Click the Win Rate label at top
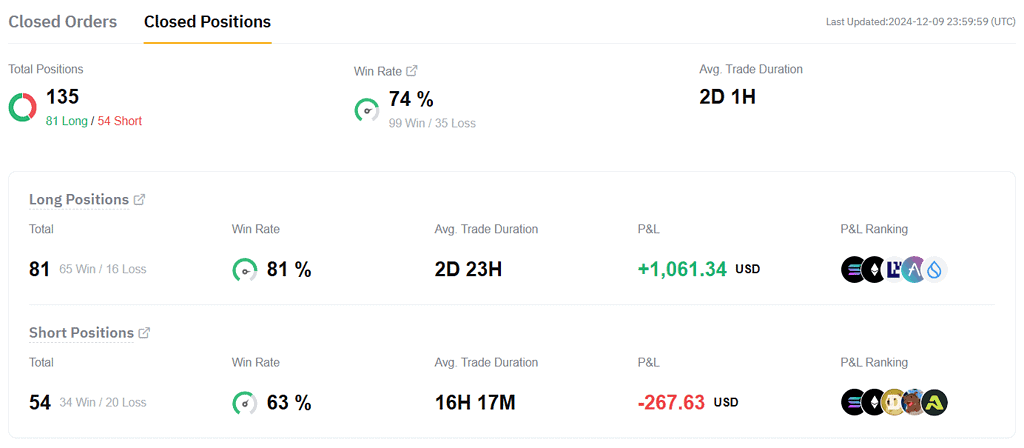This screenshot has height=448, width=1024. [x=377, y=71]
